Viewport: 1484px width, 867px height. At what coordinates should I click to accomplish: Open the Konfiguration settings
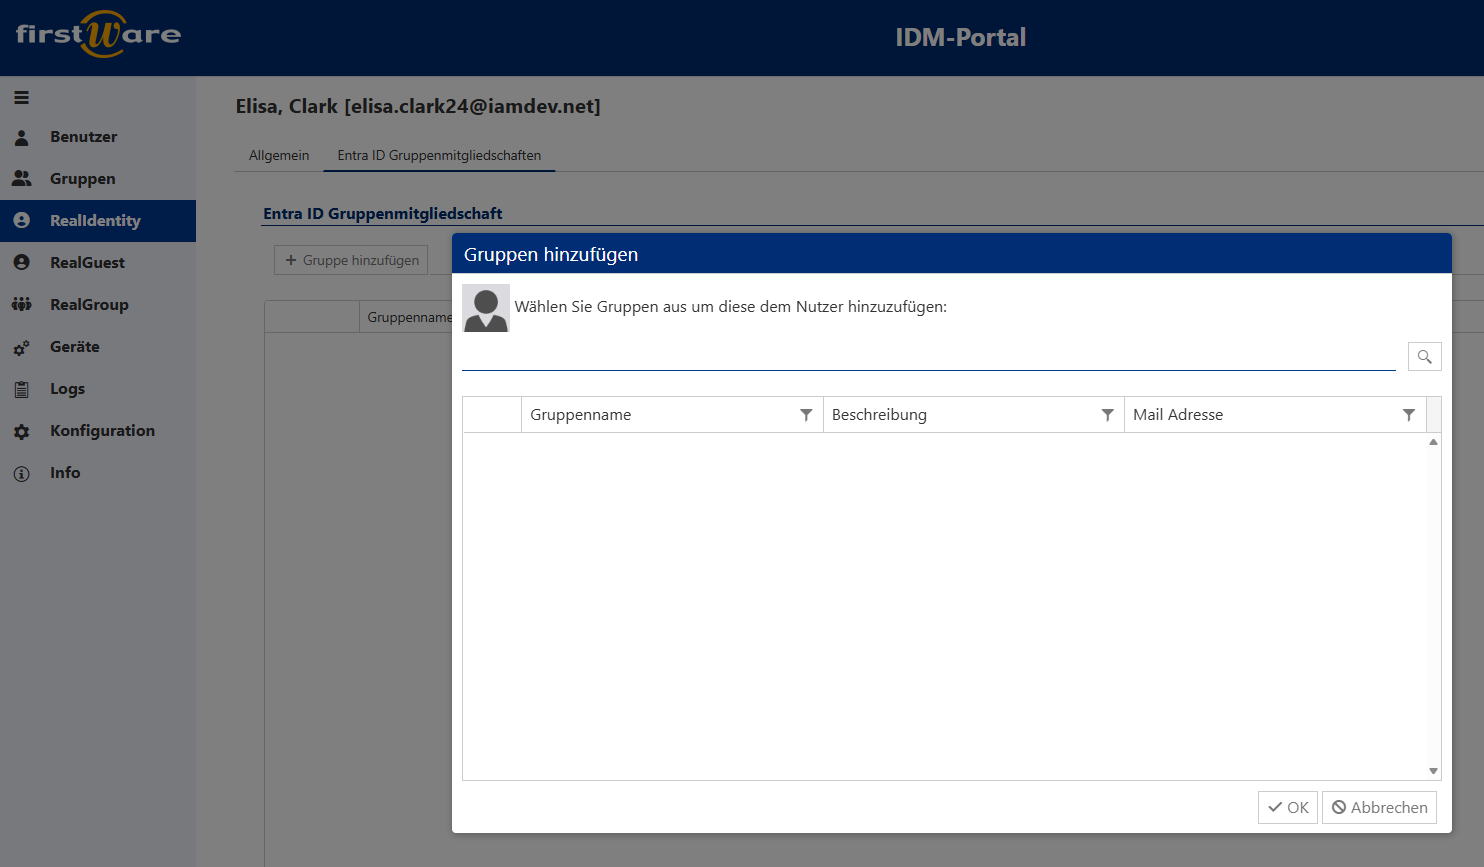click(101, 430)
